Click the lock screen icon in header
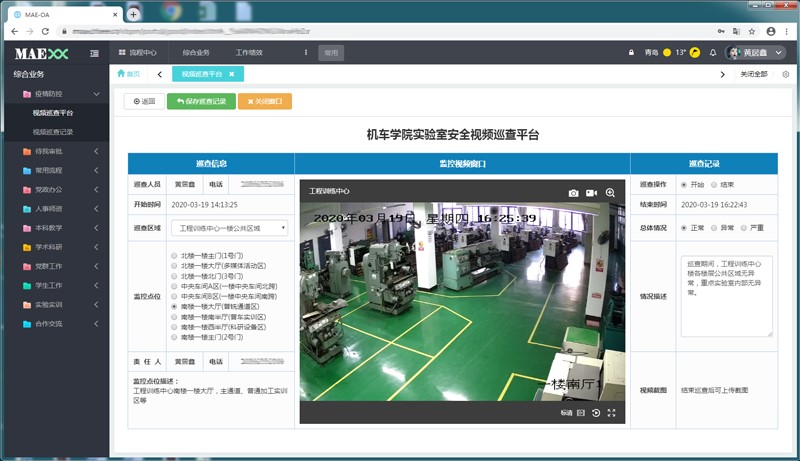Screen dimensions: 800x461 tap(631, 53)
